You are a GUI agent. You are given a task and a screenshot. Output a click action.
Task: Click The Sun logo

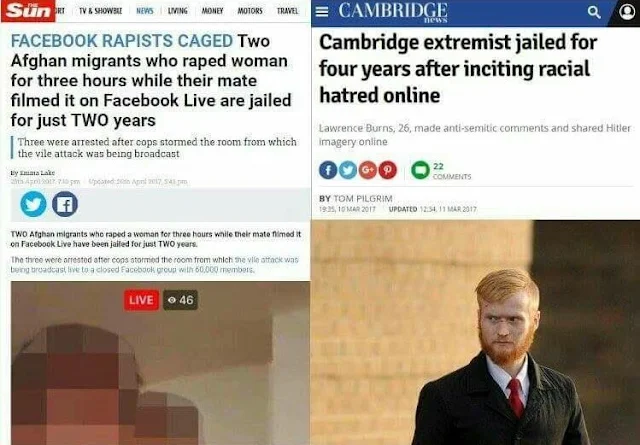click(x=28, y=11)
